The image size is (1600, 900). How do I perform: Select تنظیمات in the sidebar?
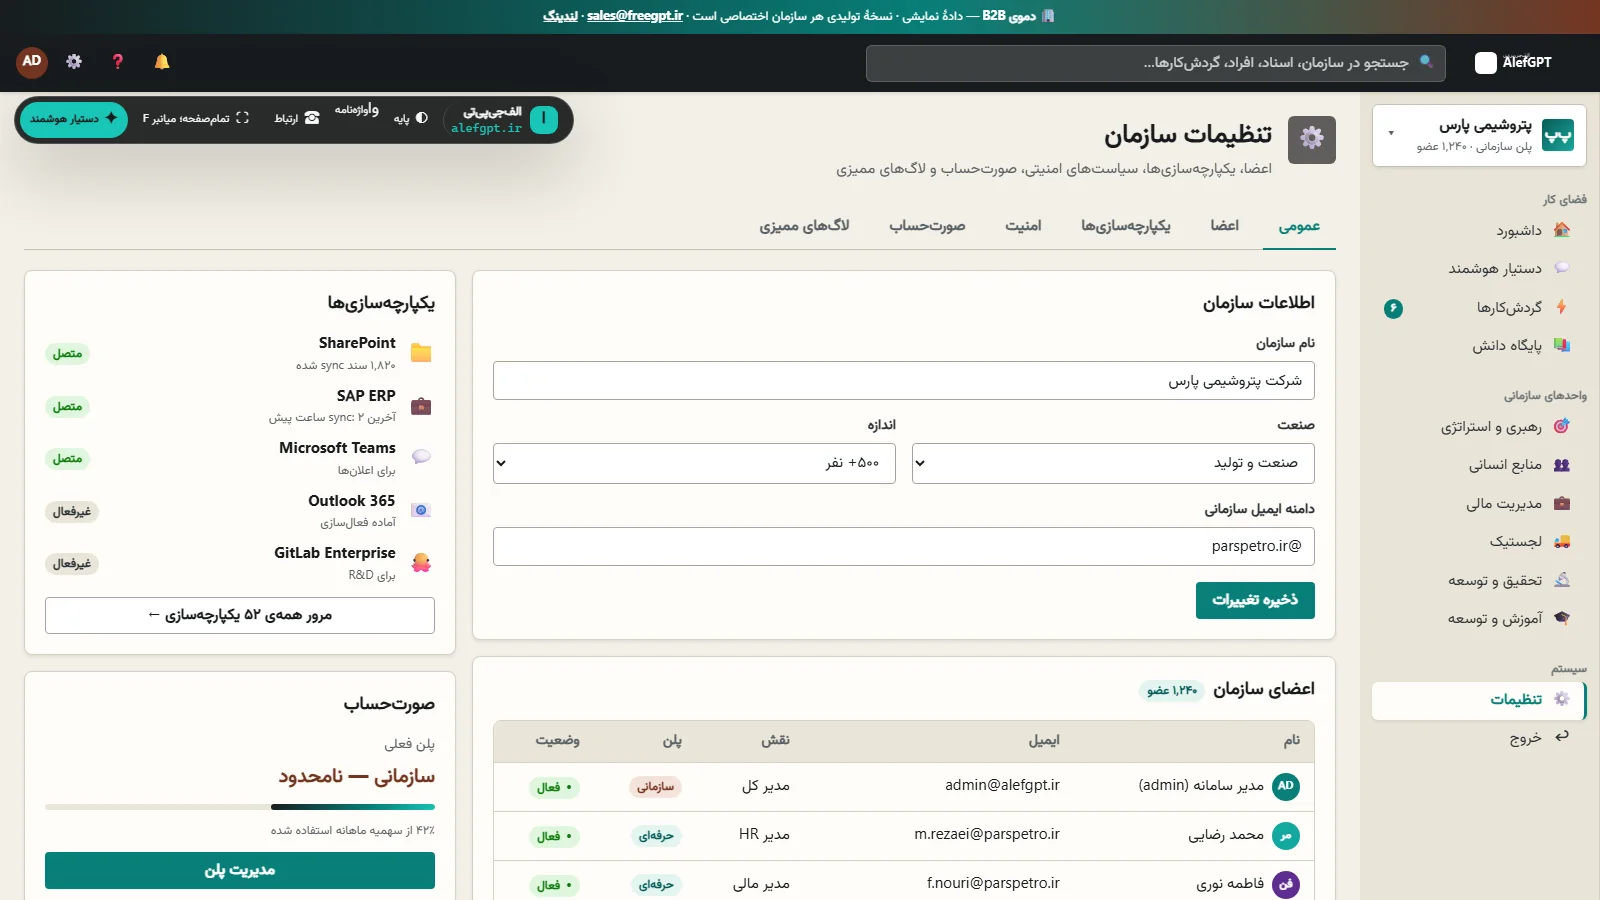point(1479,700)
